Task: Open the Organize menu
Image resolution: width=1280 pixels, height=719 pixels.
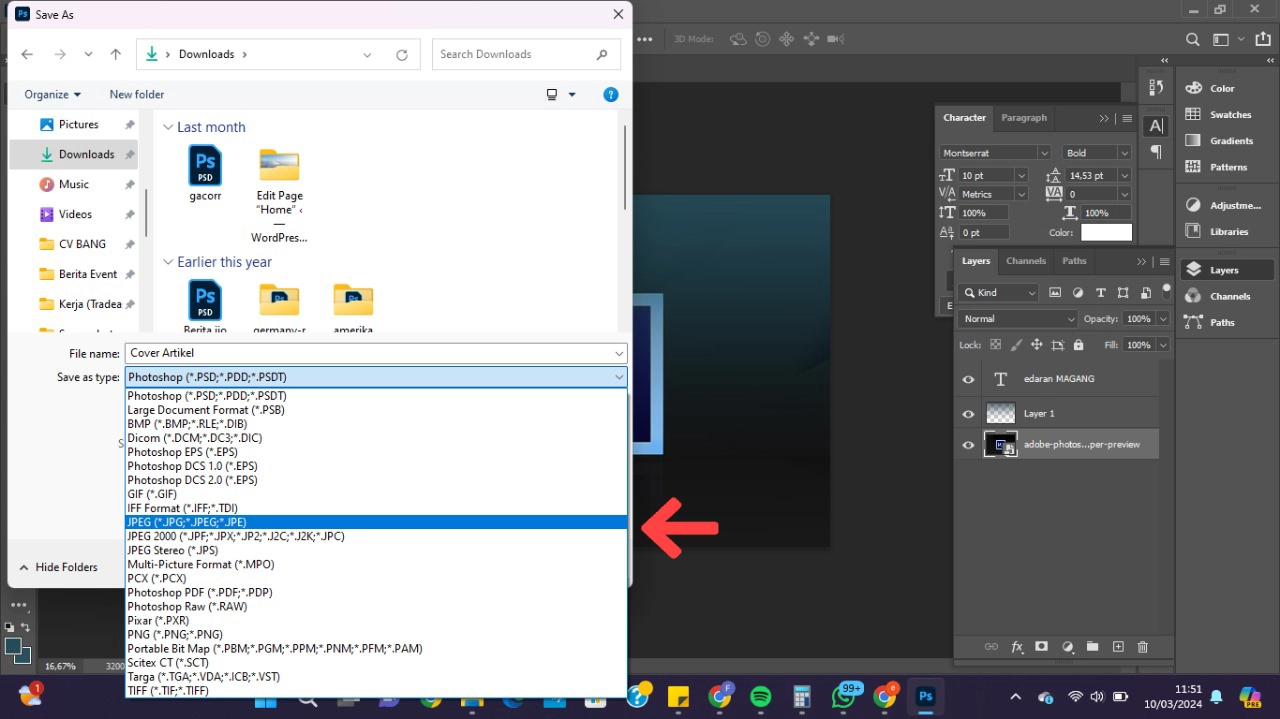Action: [53, 94]
